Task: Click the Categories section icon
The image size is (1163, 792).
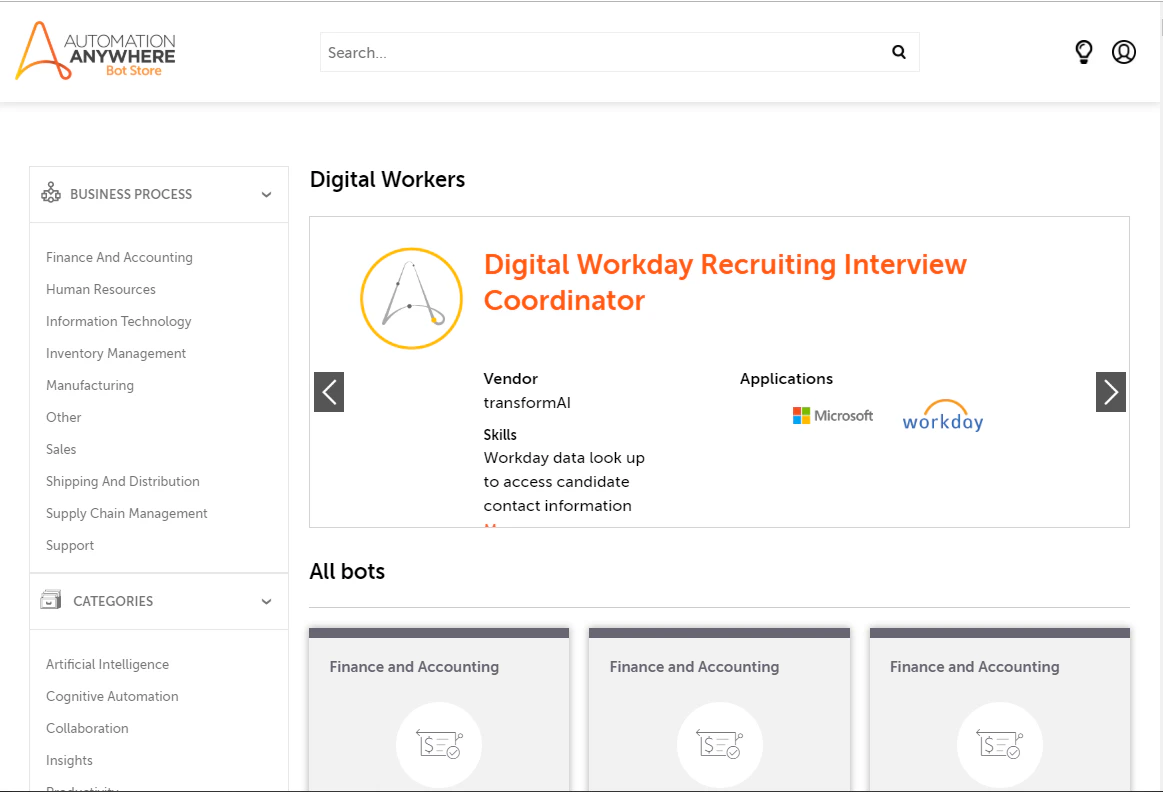Action: [50, 599]
